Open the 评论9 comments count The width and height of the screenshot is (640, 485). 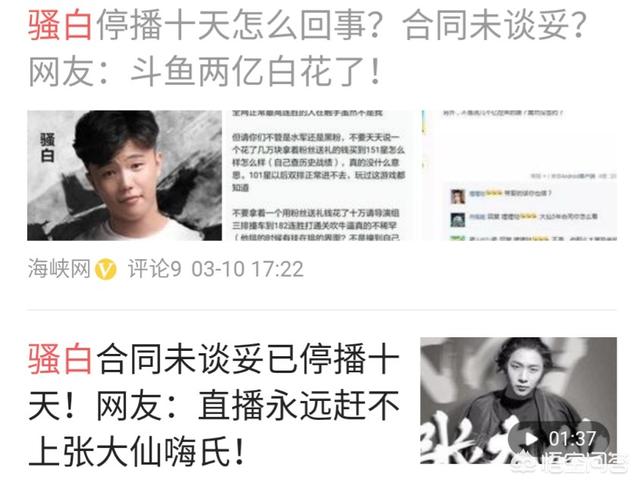[154, 269]
